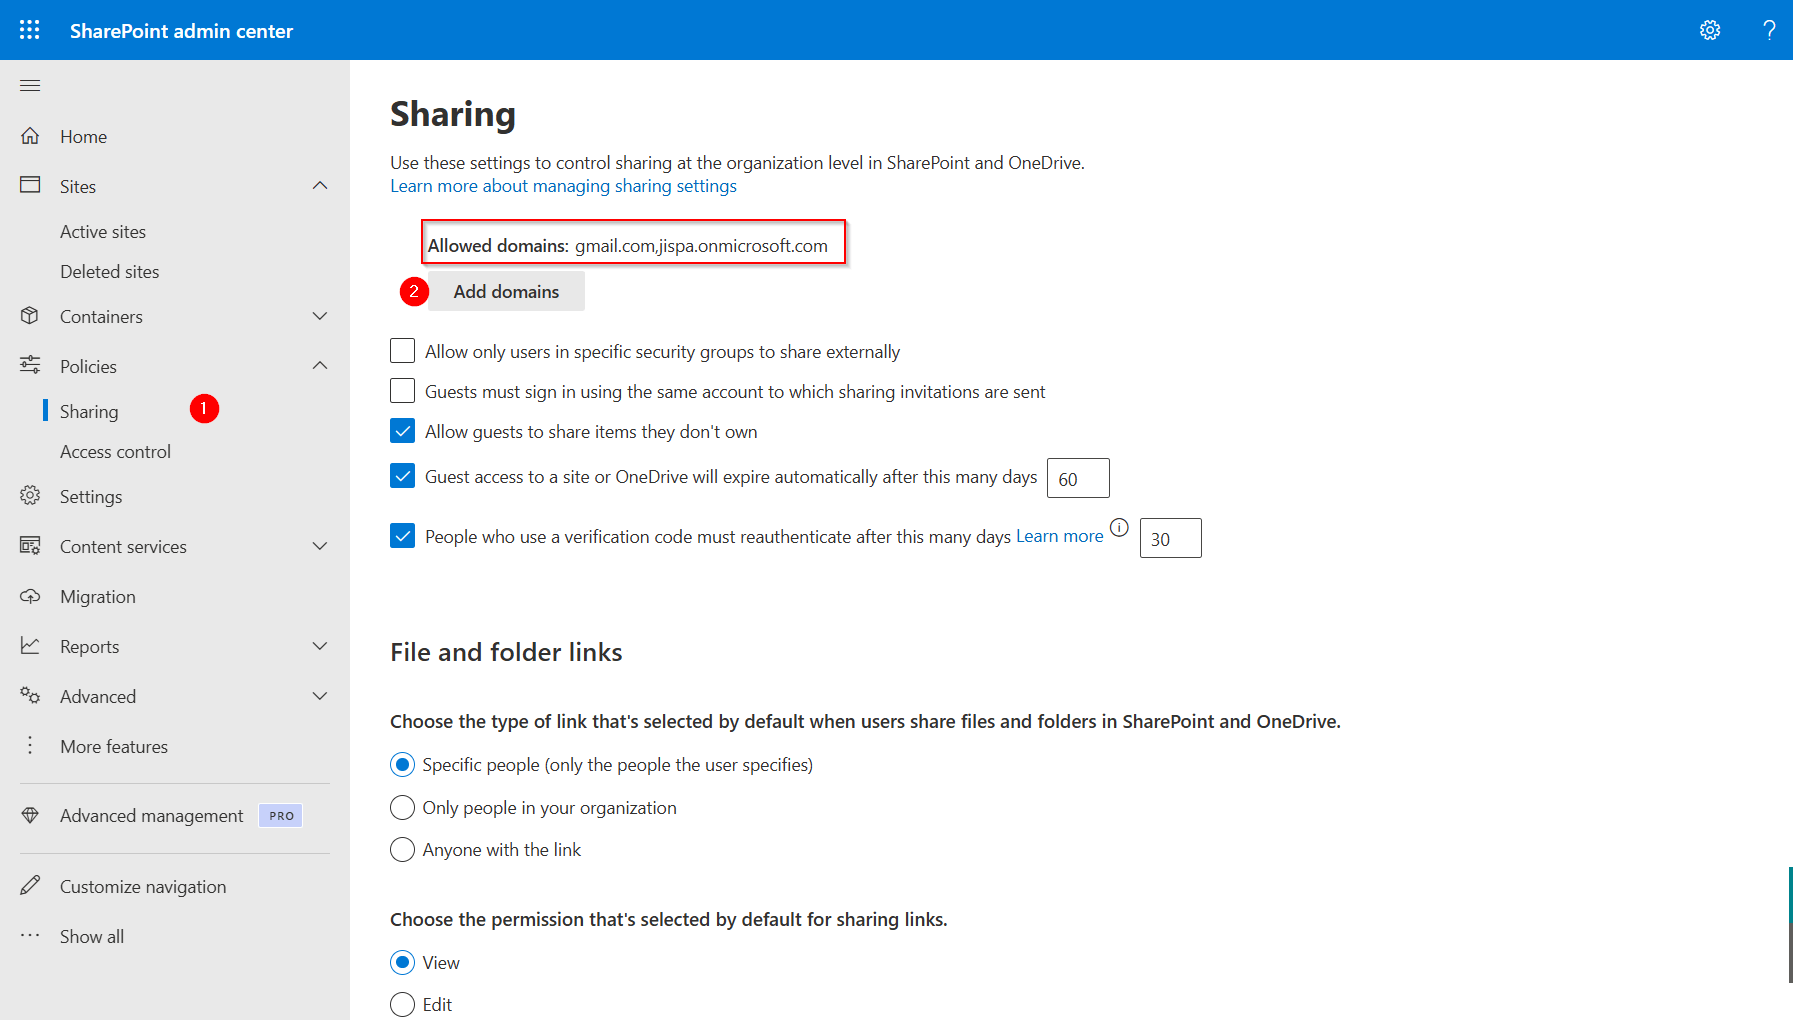Image resolution: width=1793 pixels, height=1020 pixels.
Task: Open 'Learn more about managing sharing settings' link
Action: tap(563, 185)
